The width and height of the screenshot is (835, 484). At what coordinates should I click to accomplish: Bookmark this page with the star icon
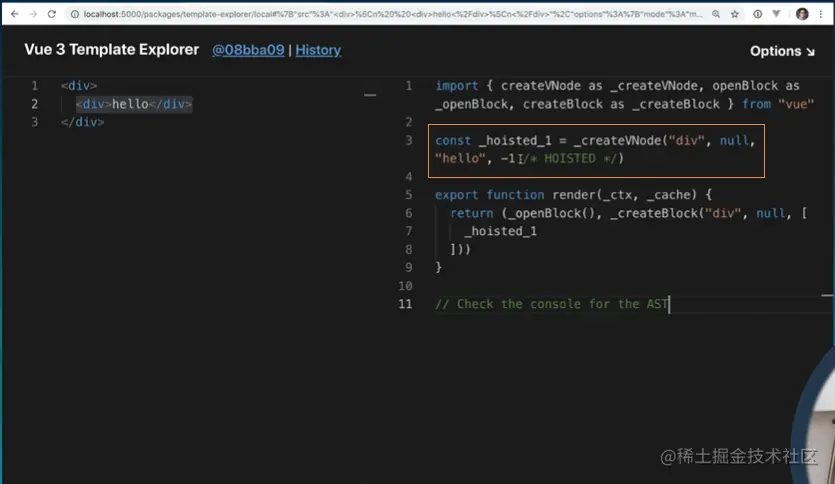pyautogui.click(x=735, y=14)
